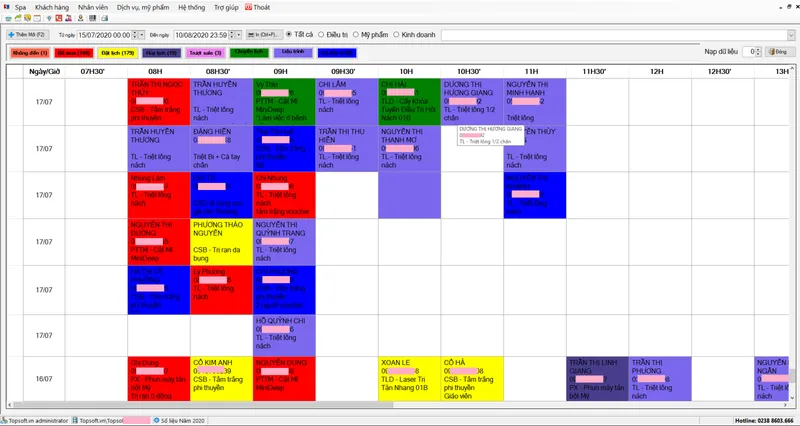Click the Số liệu Năm 2020 status icon
Image resolution: width=800 pixels, height=426 pixels.
(x=157, y=420)
